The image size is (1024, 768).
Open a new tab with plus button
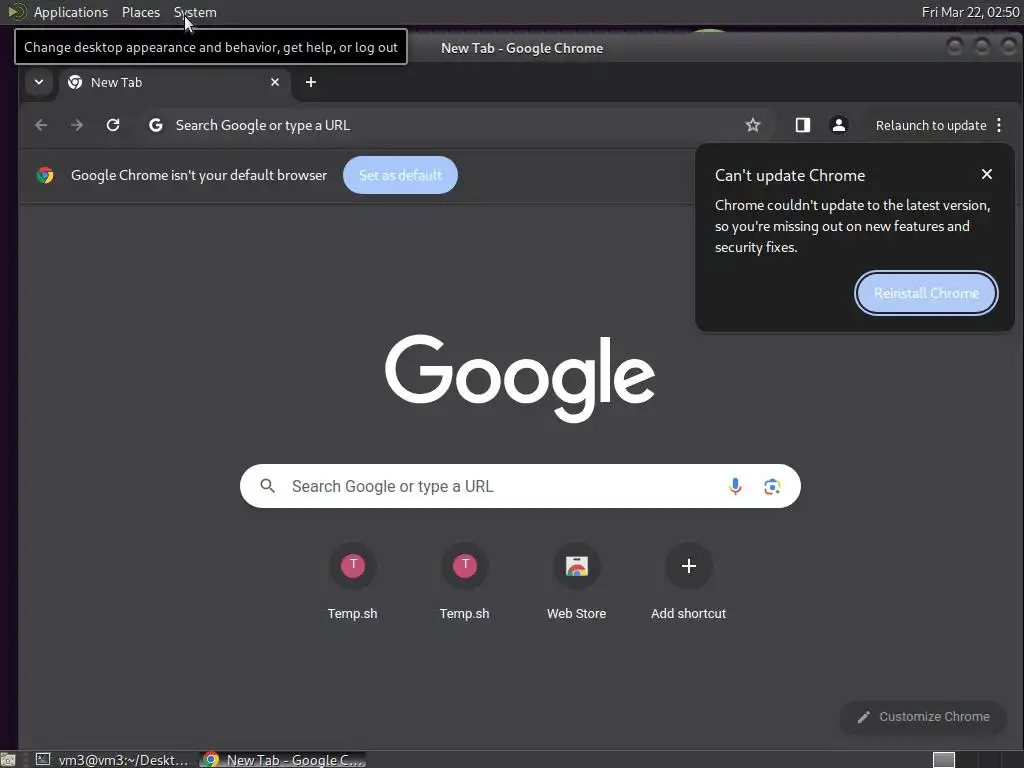[x=311, y=82]
